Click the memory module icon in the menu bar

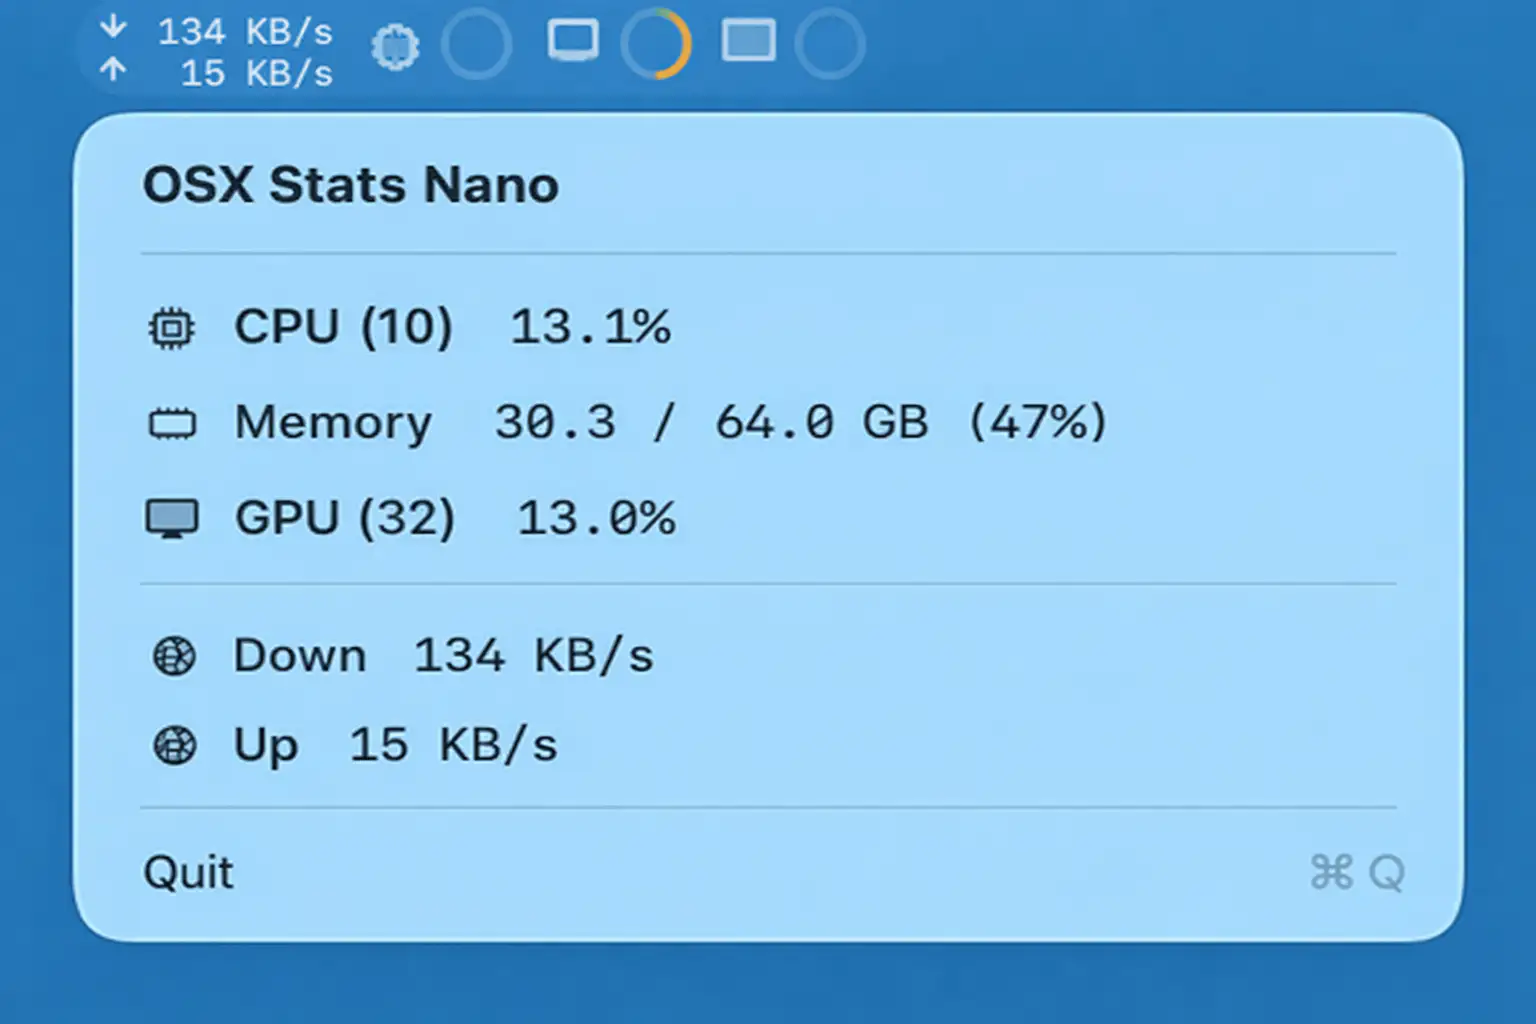point(748,43)
